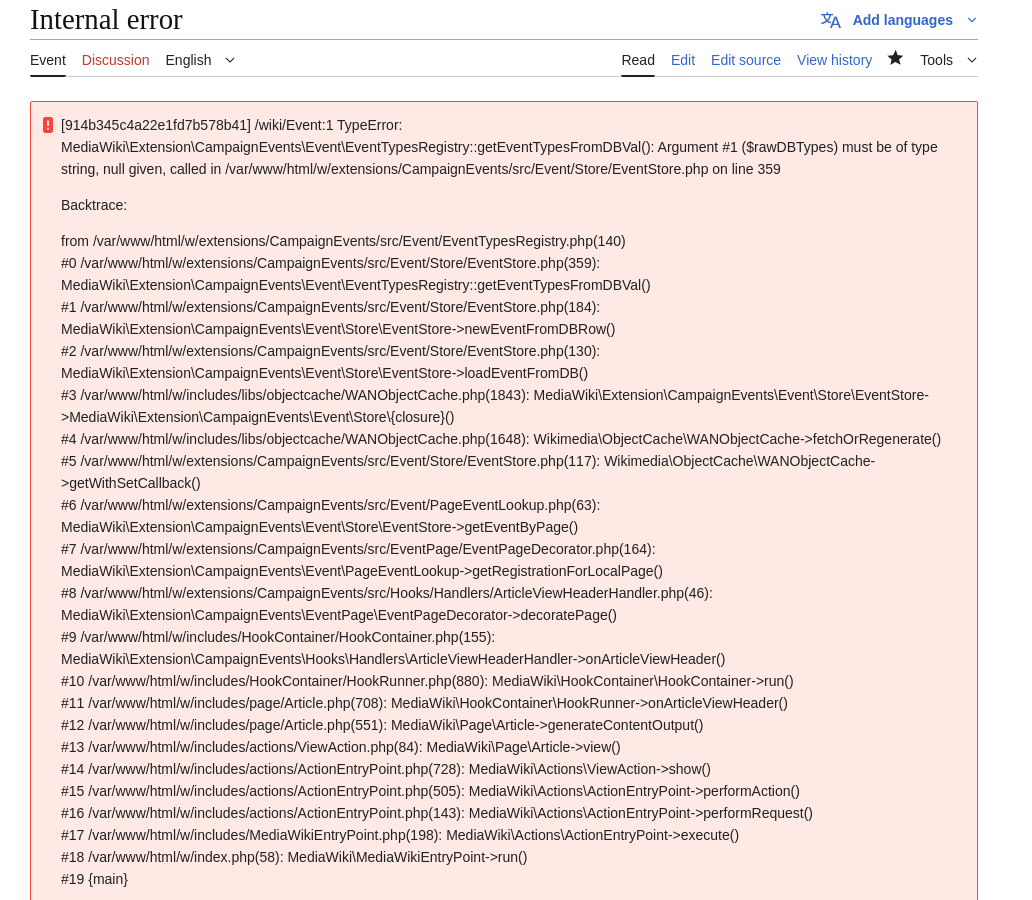
Task: Open the Discussion tab
Action: (115, 60)
